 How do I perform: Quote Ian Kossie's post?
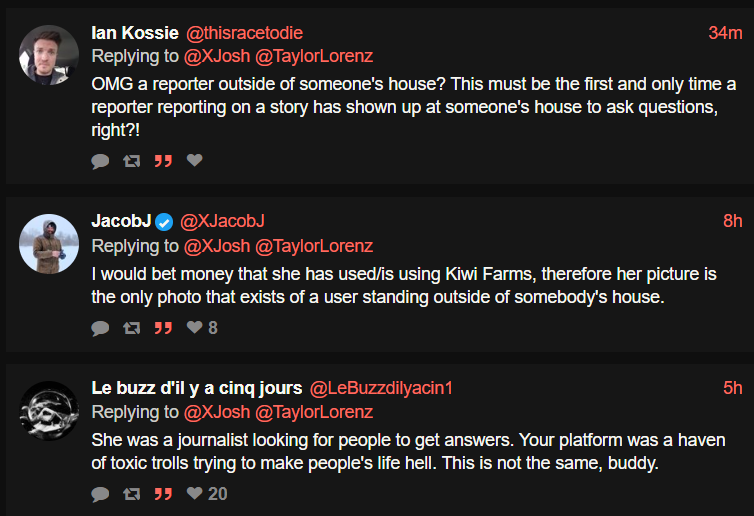click(x=163, y=161)
